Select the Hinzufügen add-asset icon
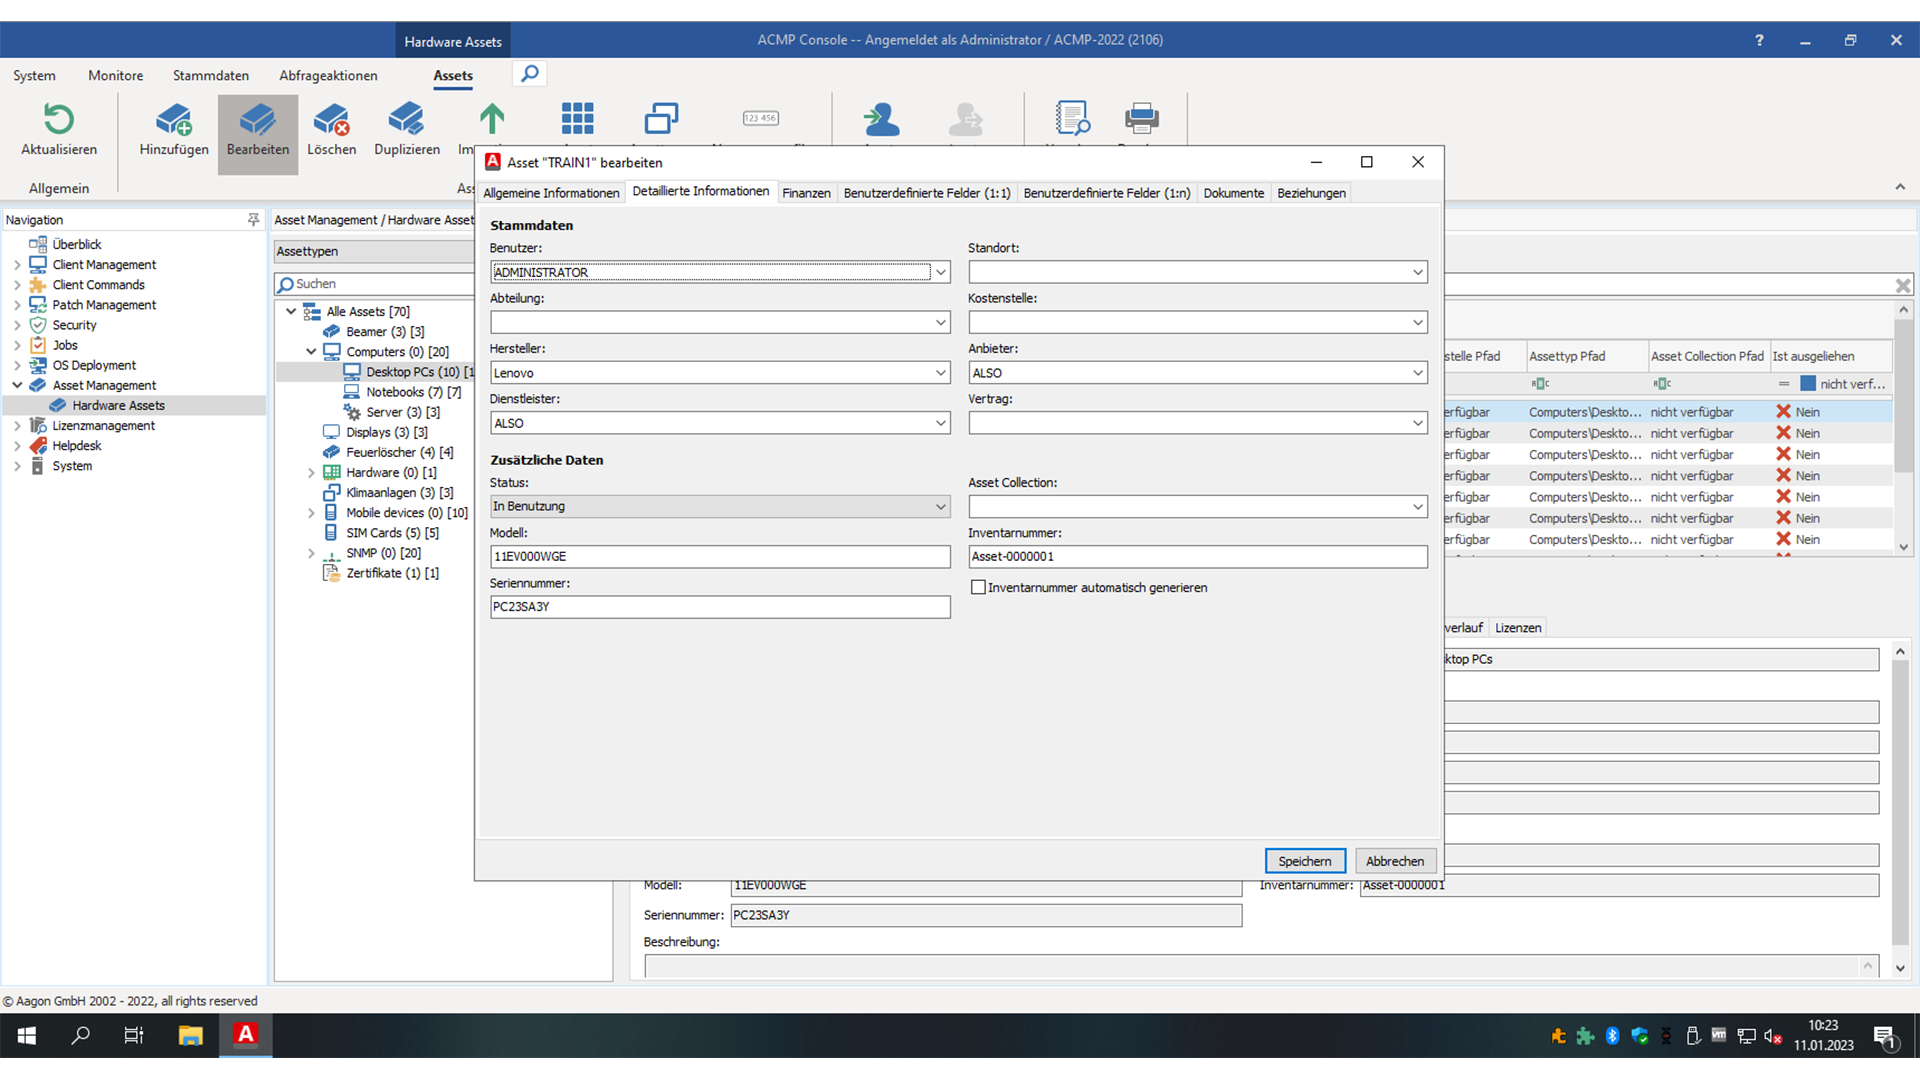This screenshot has height=1080, width=1920. 173,120
